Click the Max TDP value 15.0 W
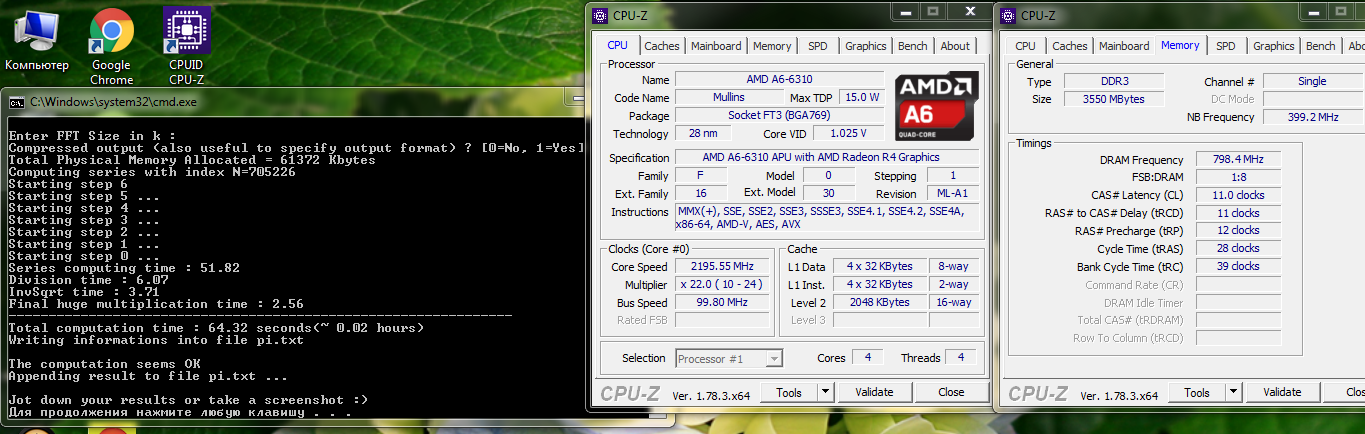This screenshot has height=434, width=1365. [862, 97]
